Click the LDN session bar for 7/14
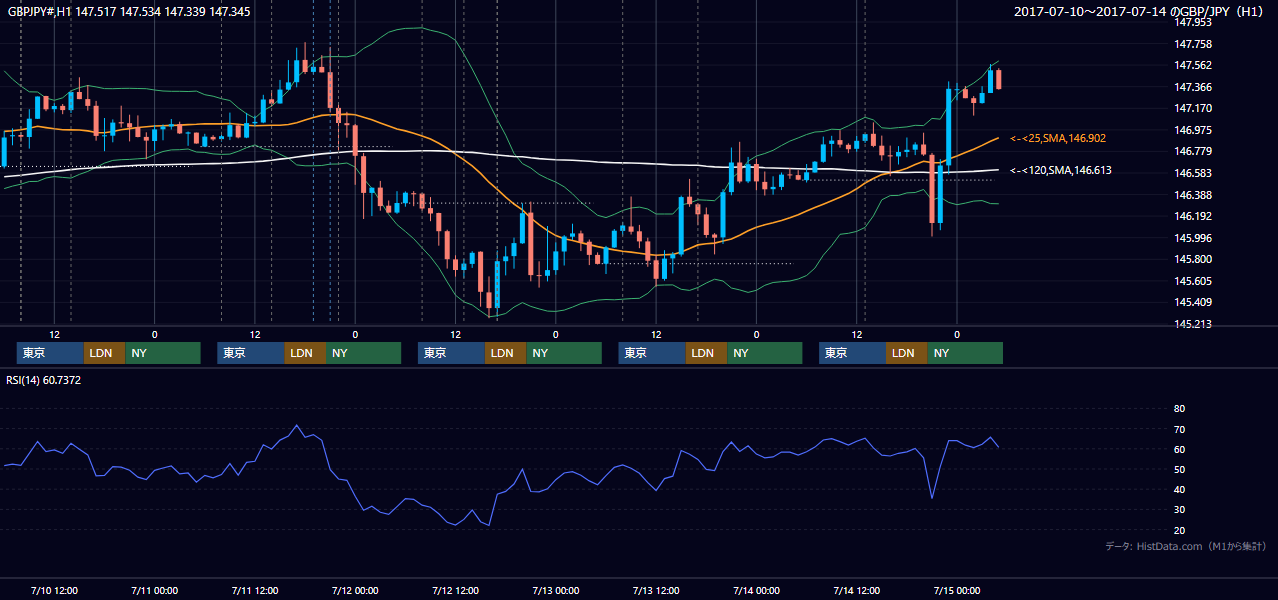The image size is (1278, 600). pos(906,353)
